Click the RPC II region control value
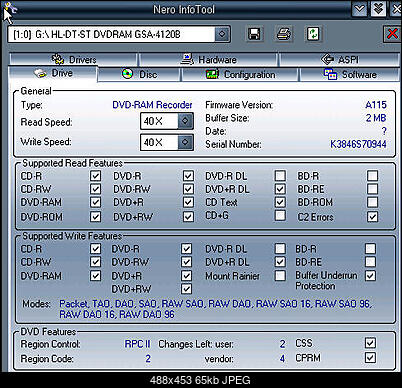The image size is (402, 388). tap(137, 344)
